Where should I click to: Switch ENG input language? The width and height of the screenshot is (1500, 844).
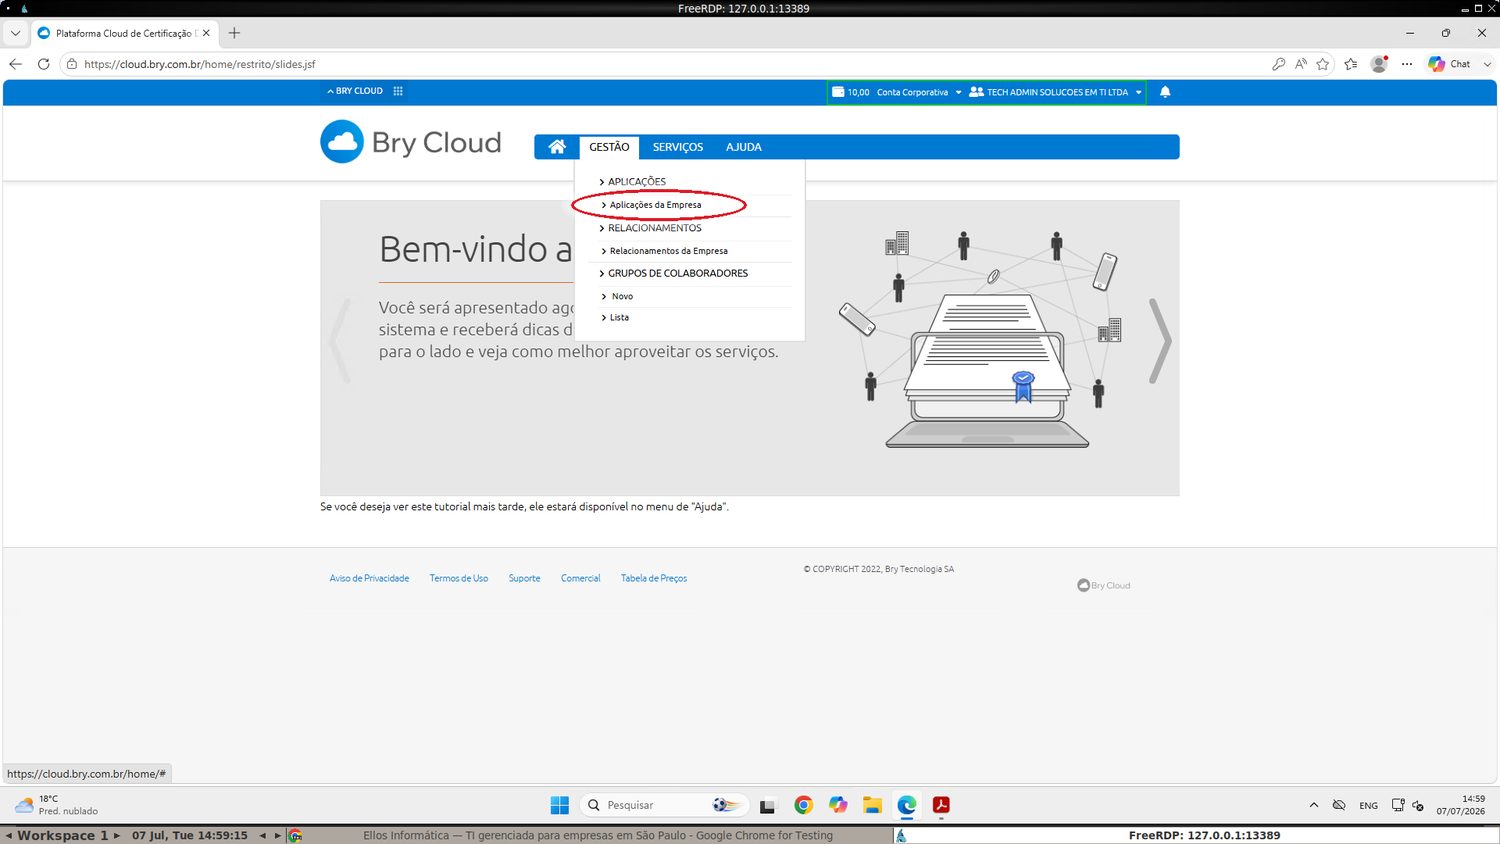[x=1368, y=805]
